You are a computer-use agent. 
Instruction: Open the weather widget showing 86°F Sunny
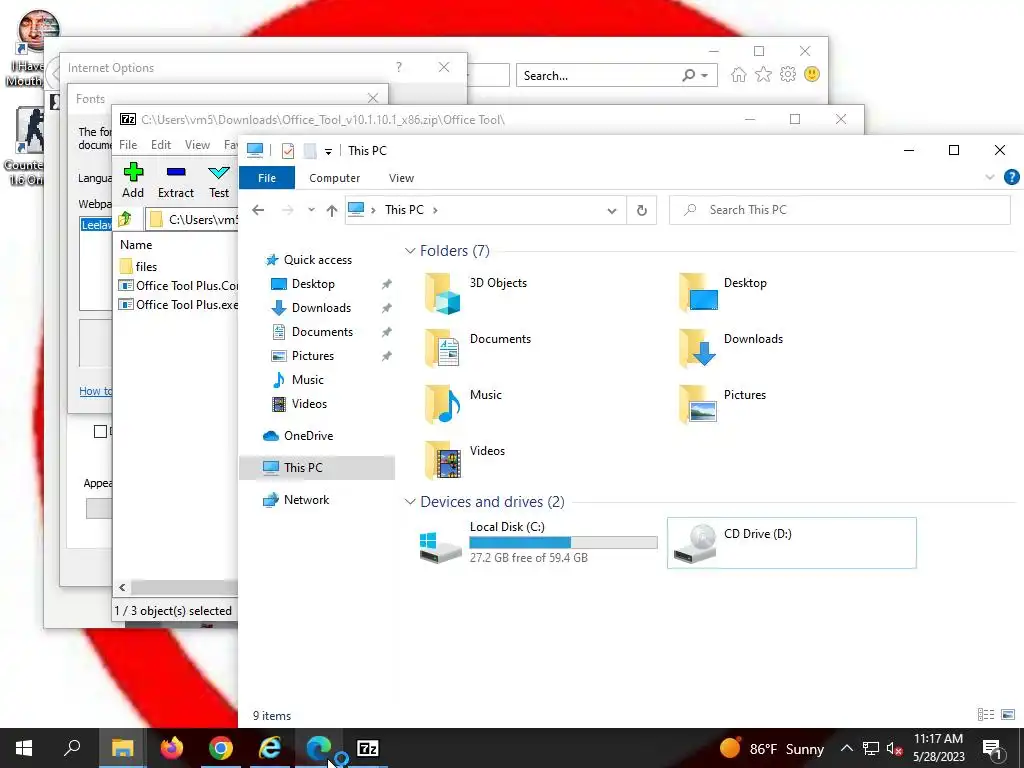click(772, 748)
